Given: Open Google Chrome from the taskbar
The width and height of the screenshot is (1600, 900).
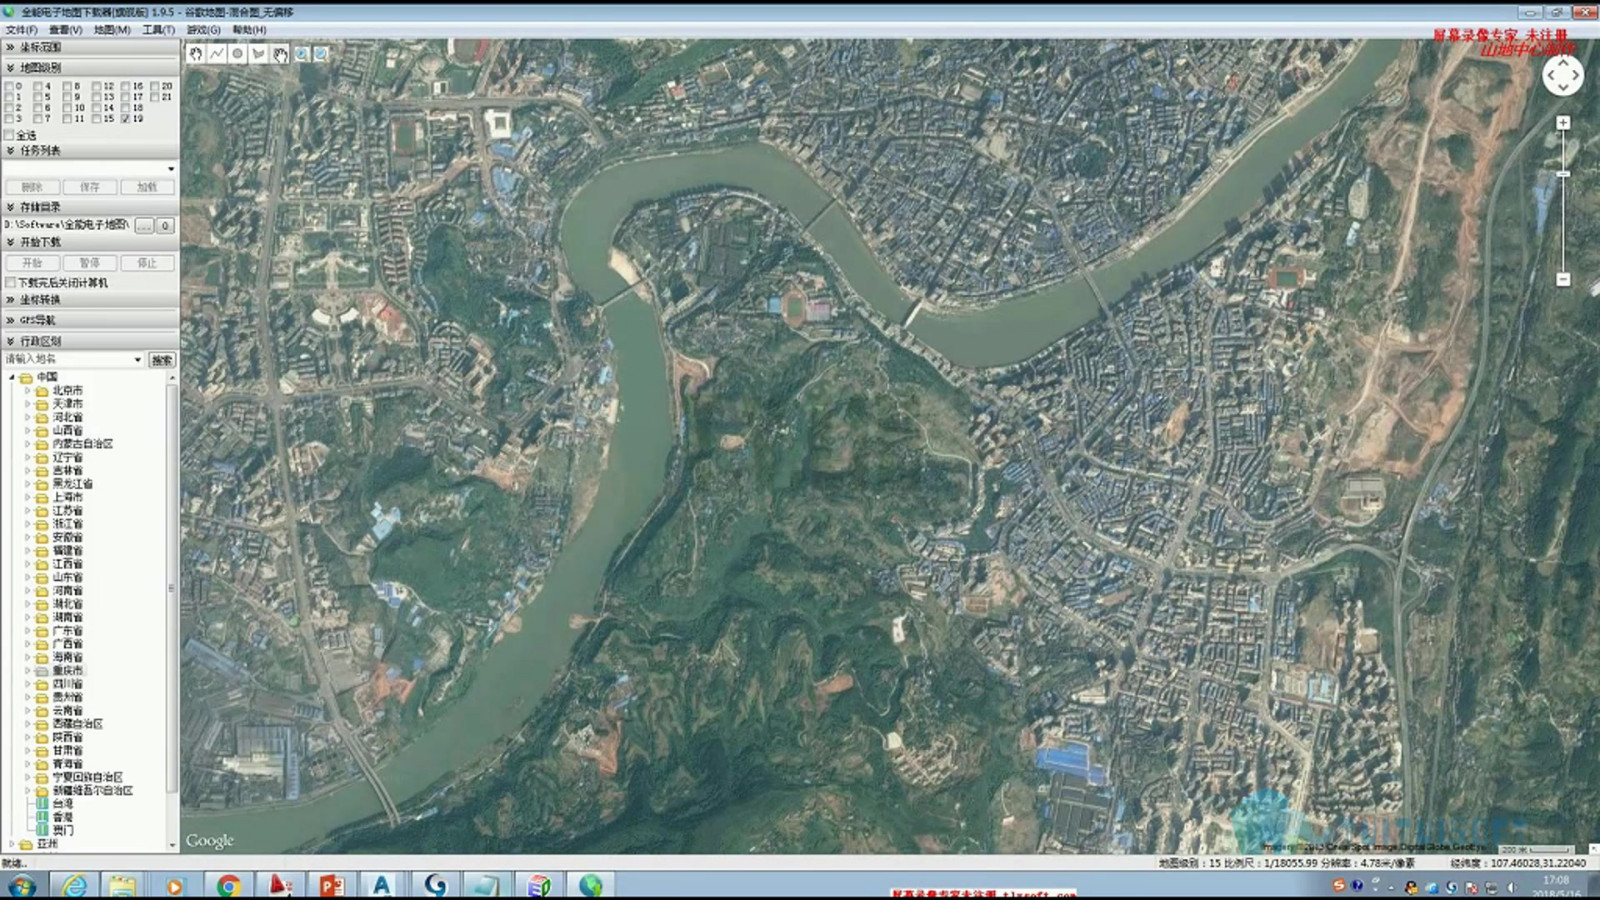Looking at the screenshot, I should (x=228, y=885).
